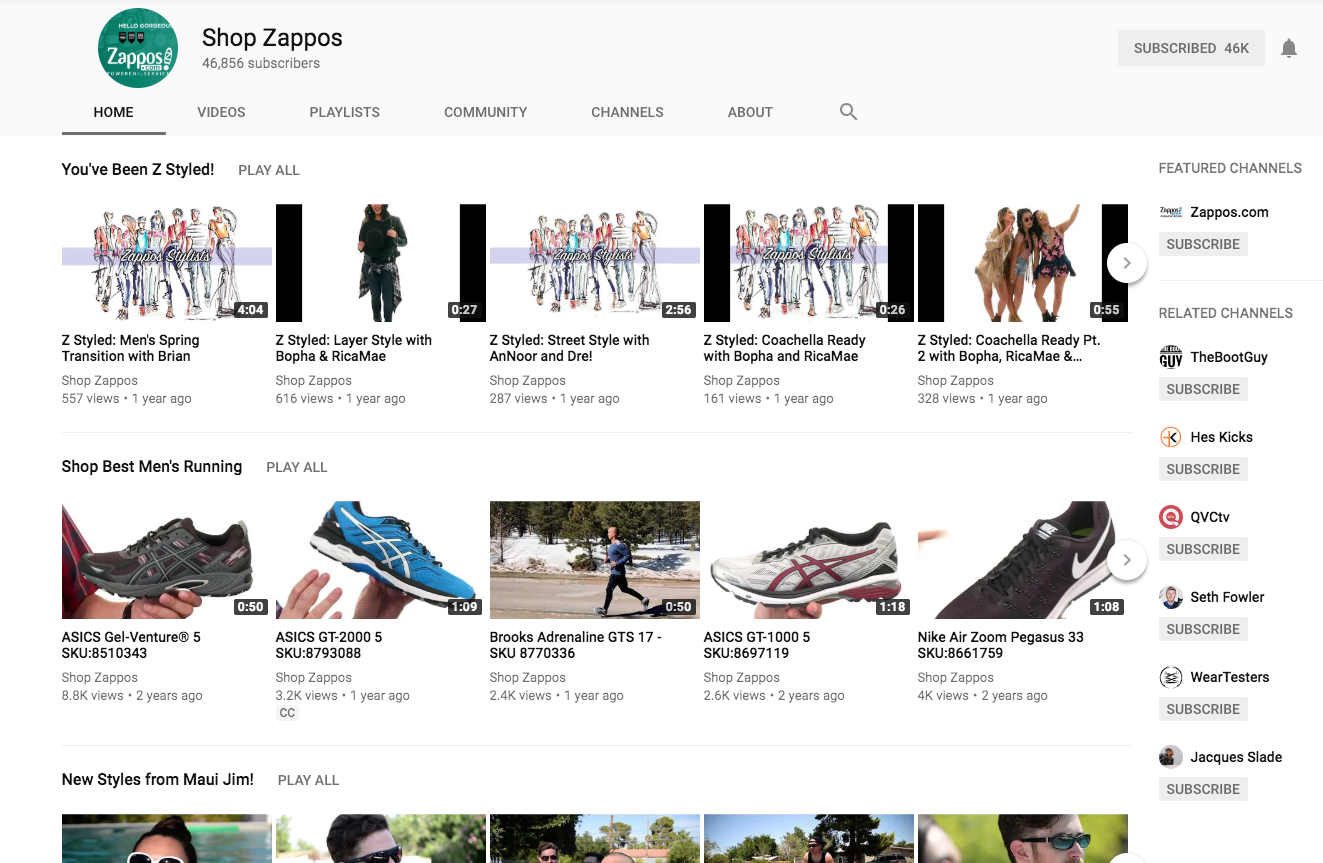This screenshot has width=1323, height=863.
Task: Click WearTesters channel name
Action: point(1230,677)
